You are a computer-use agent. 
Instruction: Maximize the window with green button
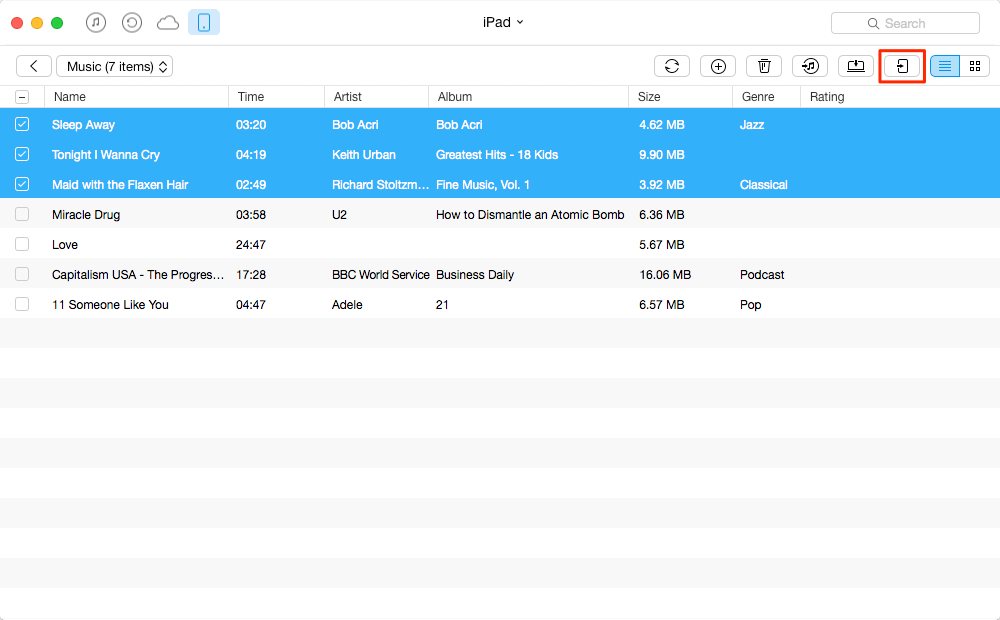click(57, 23)
